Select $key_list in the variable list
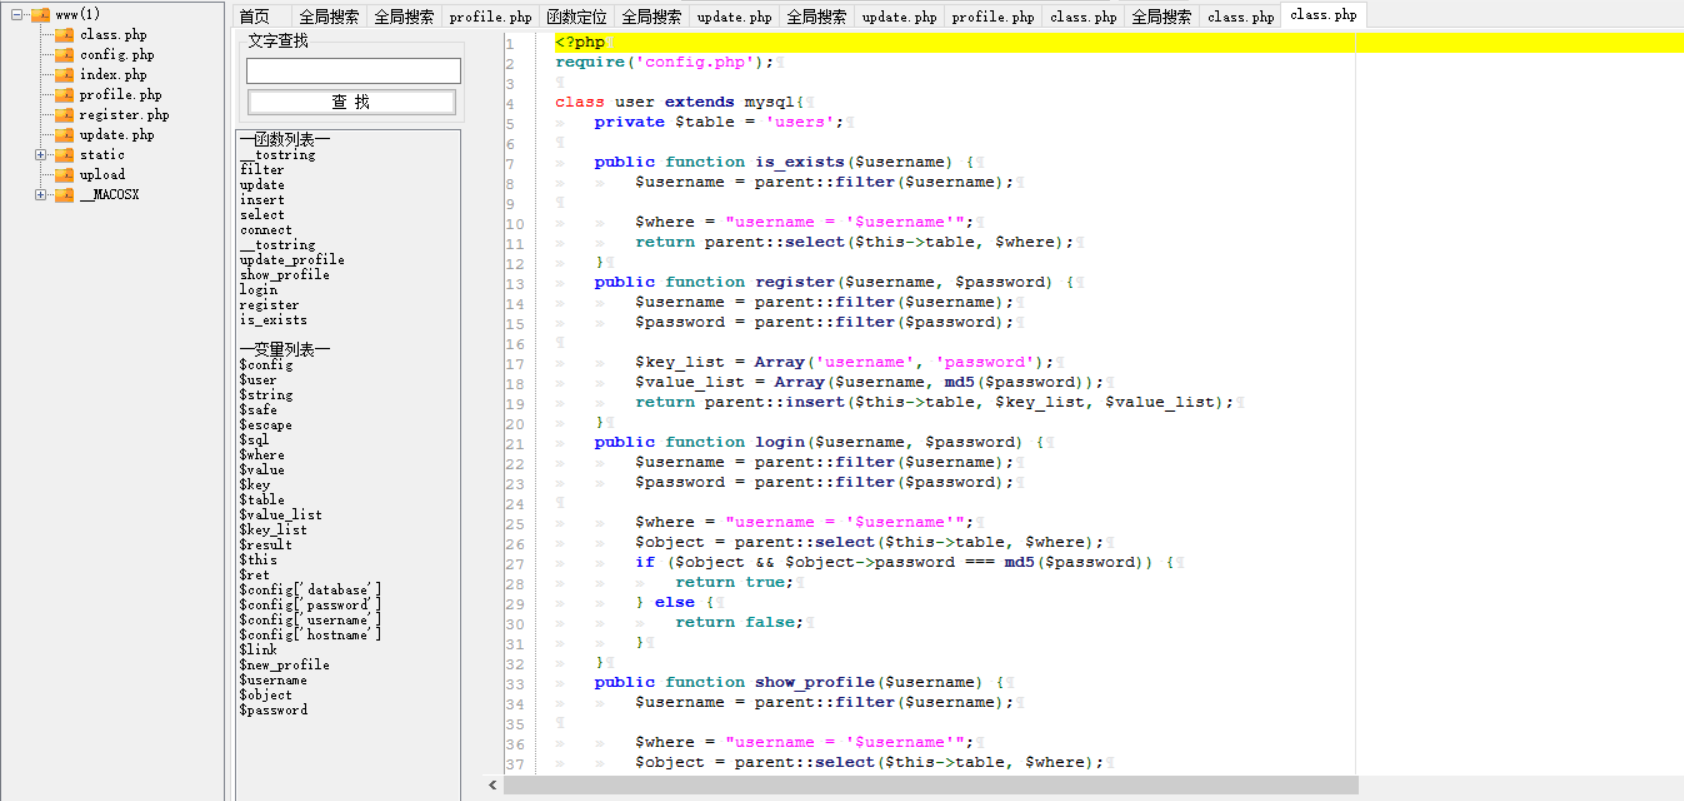The width and height of the screenshot is (1684, 801). [x=273, y=530]
